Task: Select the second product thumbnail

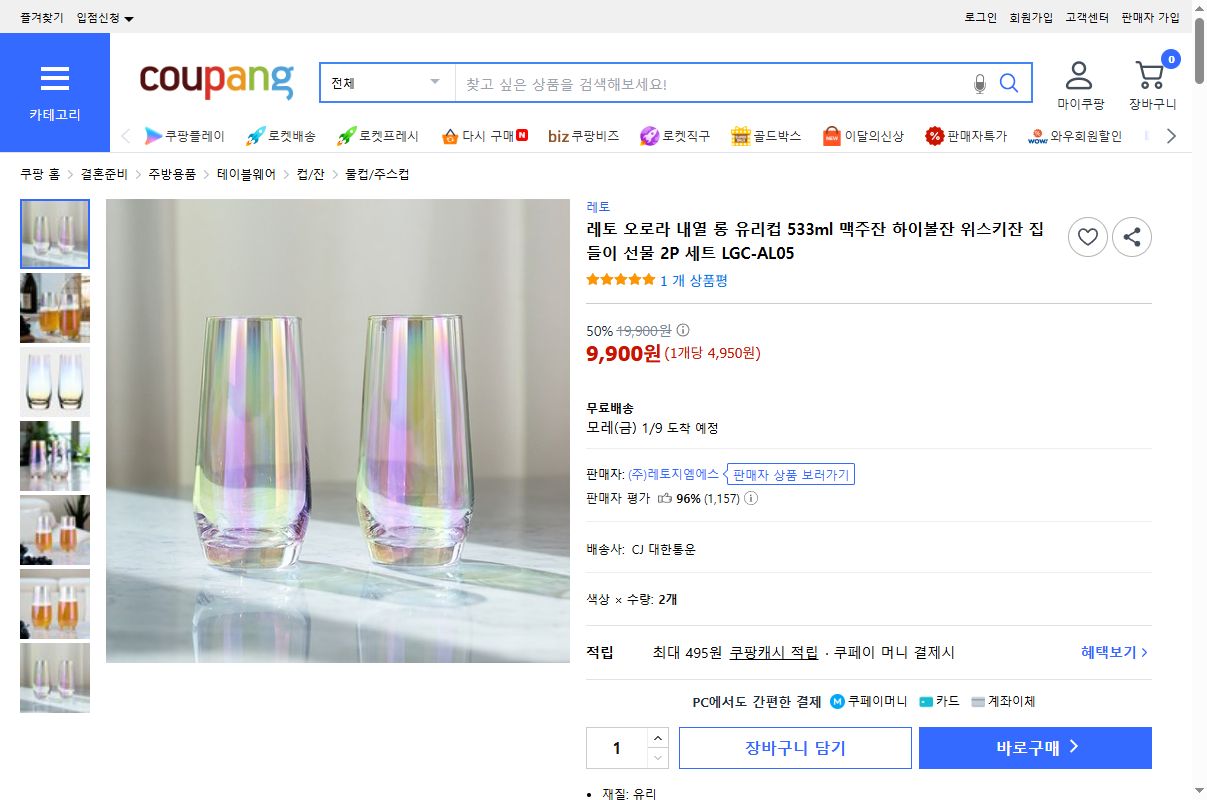Action: (55, 308)
